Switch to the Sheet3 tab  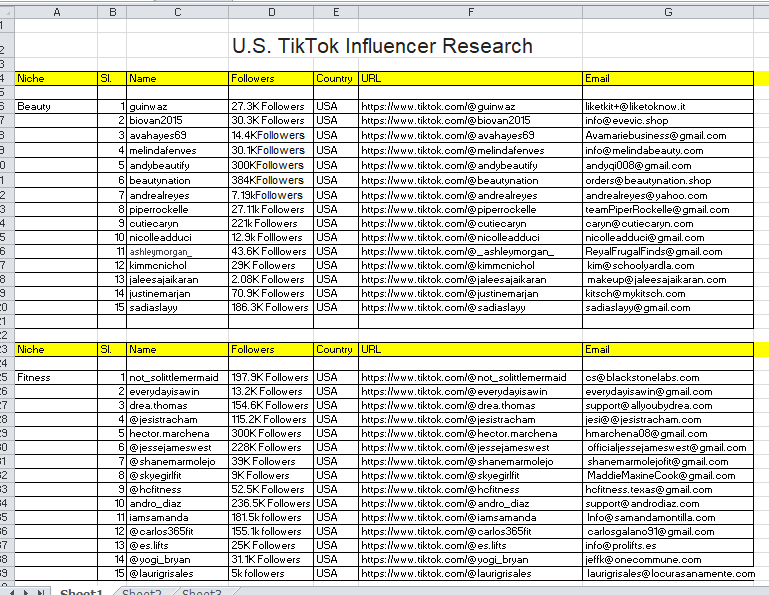tap(201, 592)
